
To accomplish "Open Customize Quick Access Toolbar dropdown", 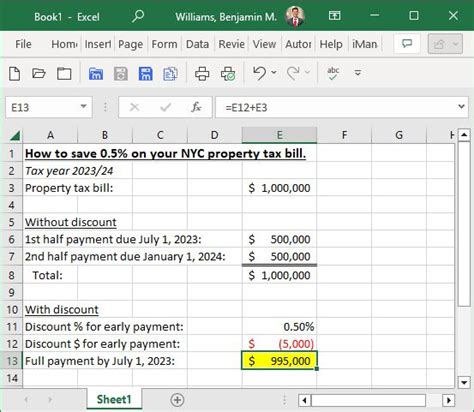I will (358, 73).
